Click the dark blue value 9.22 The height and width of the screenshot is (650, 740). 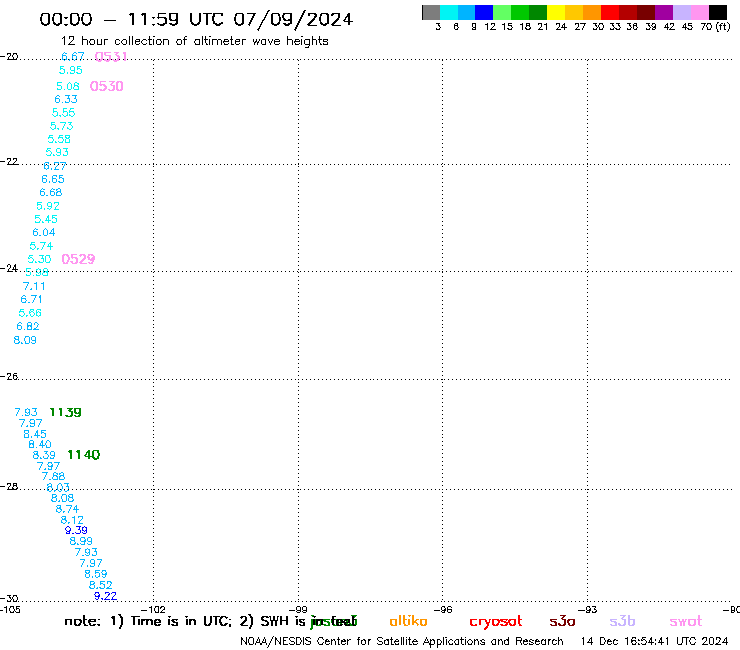[105, 596]
